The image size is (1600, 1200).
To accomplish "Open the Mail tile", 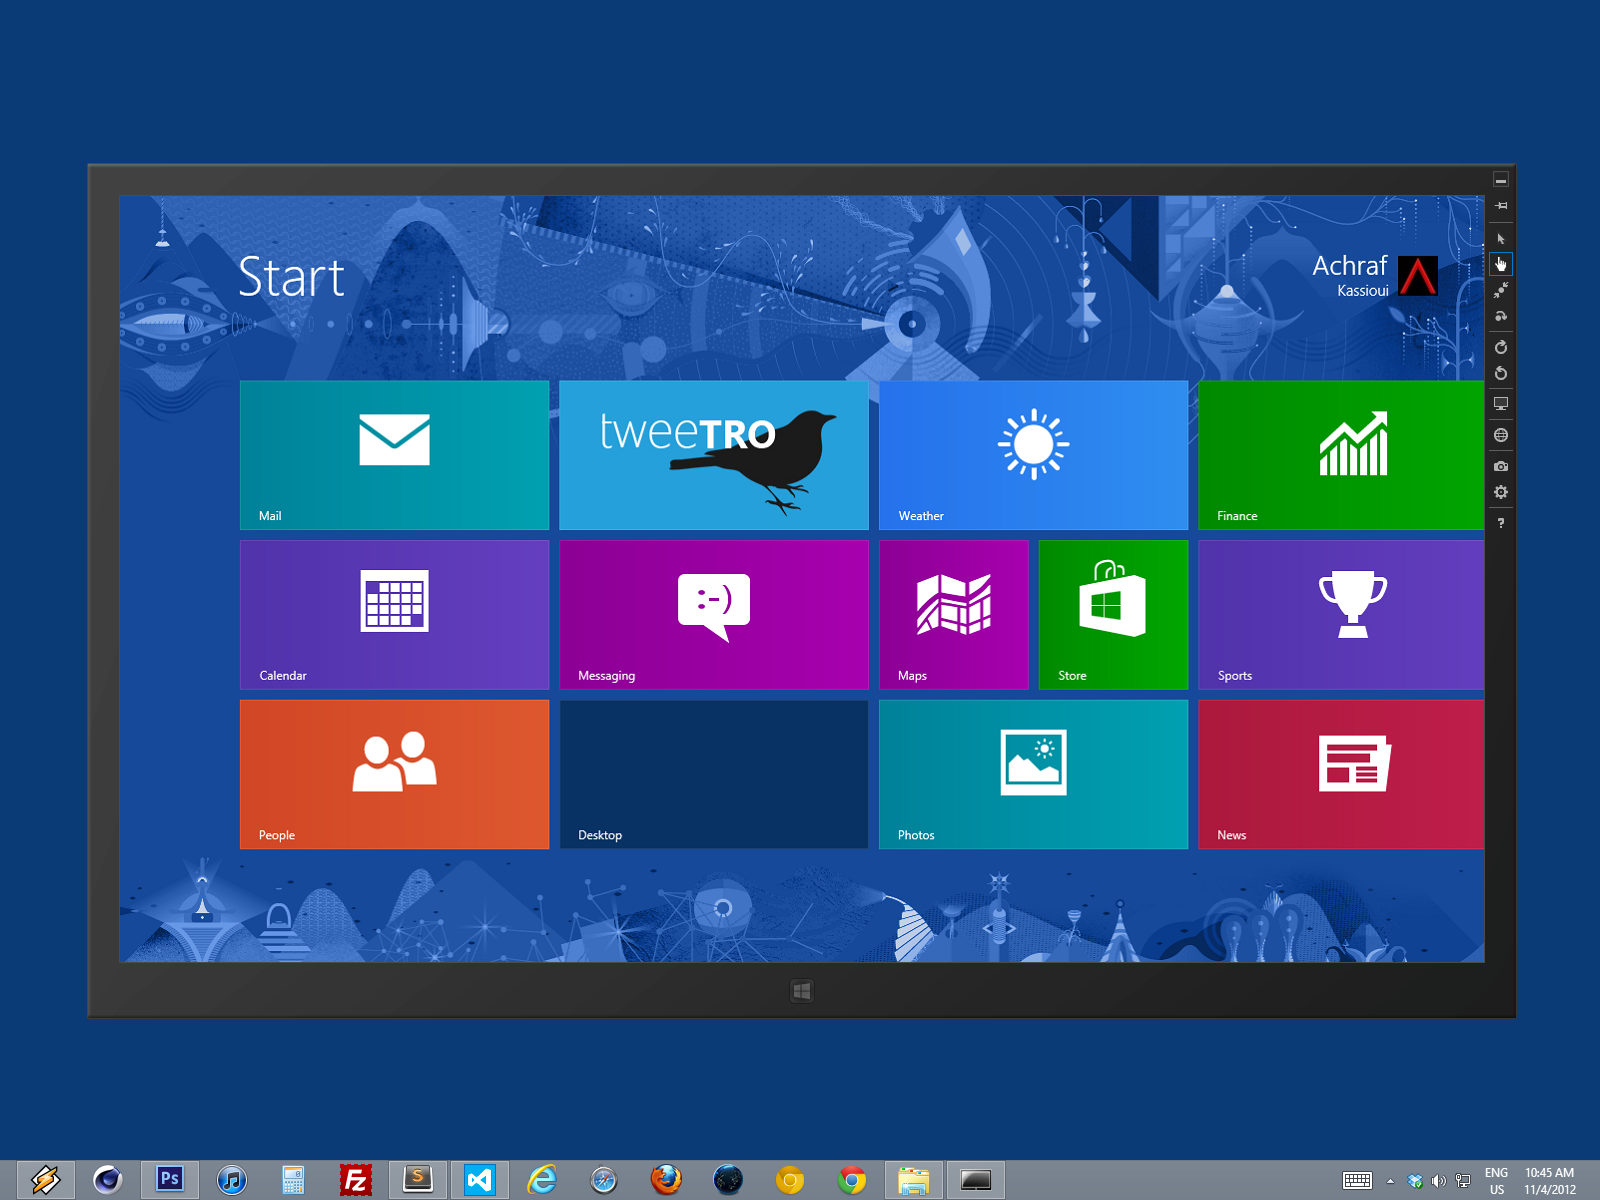I will click(x=394, y=455).
